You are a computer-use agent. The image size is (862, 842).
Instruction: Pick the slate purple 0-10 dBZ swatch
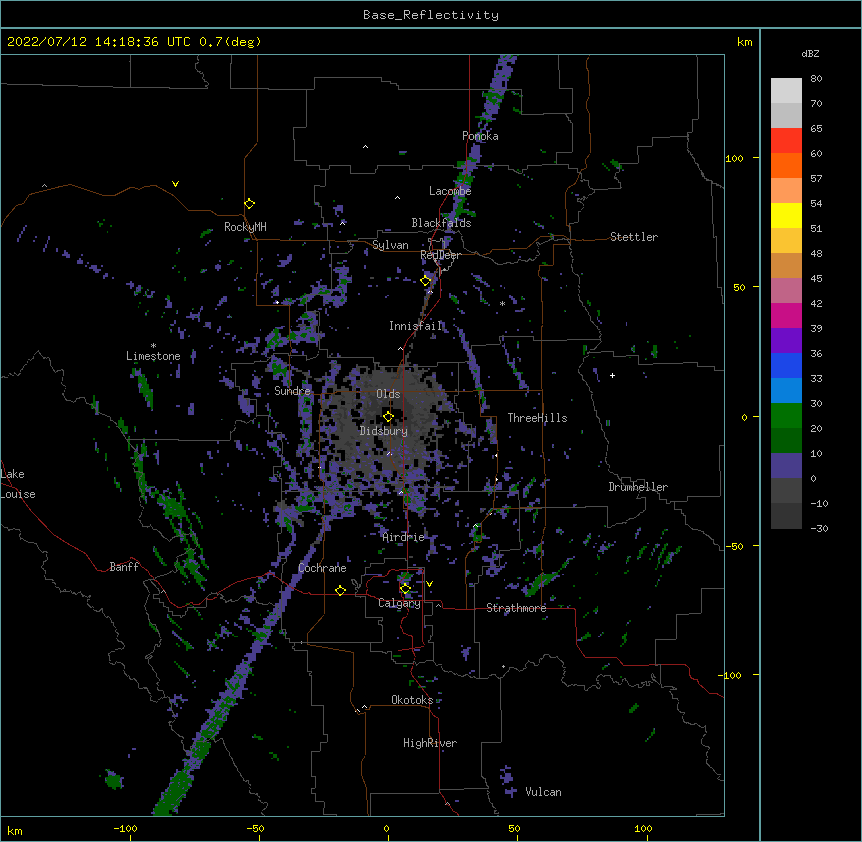(x=786, y=466)
